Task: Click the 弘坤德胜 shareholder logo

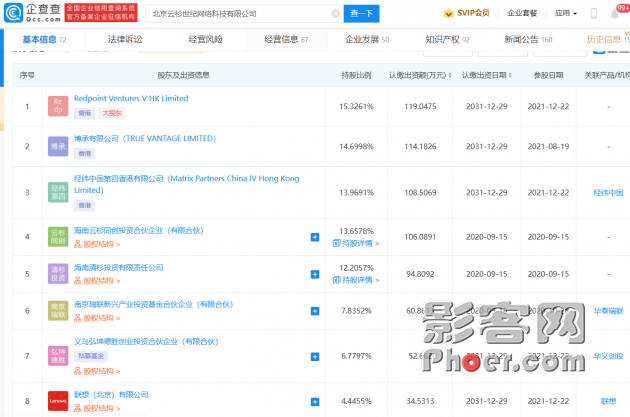Action: coord(58,356)
